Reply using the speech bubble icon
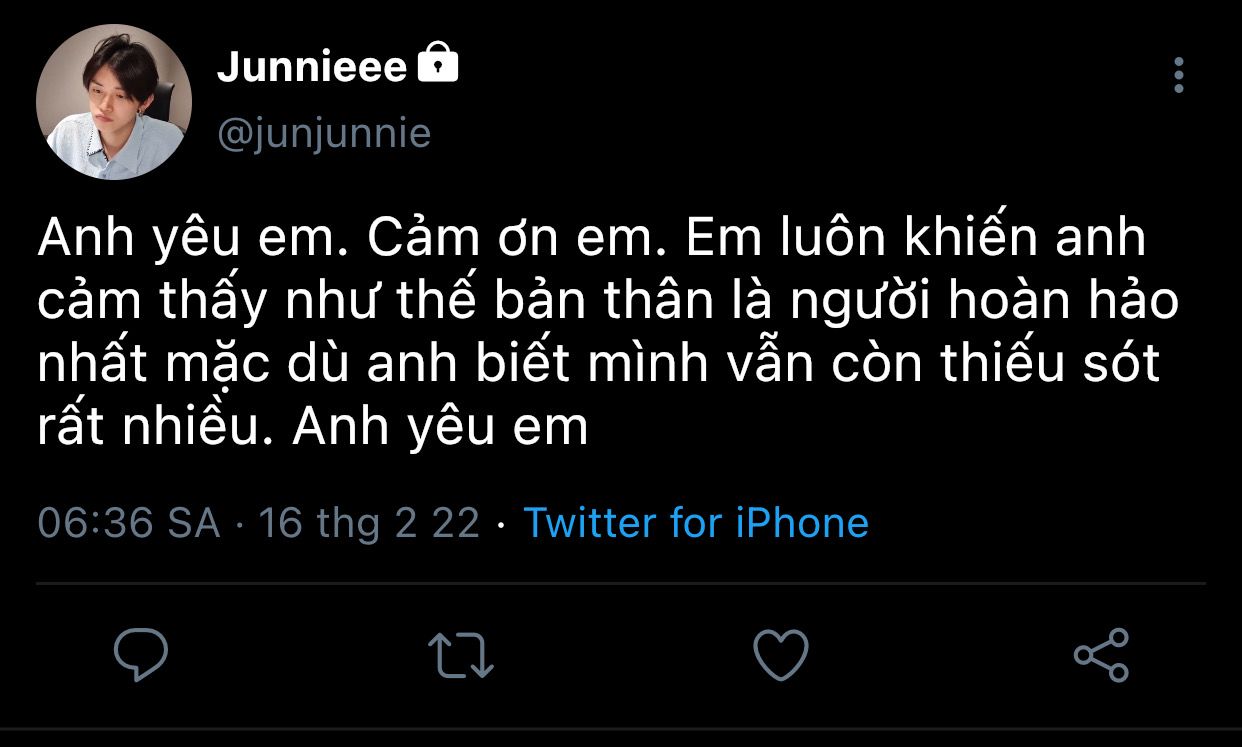 click(140, 655)
